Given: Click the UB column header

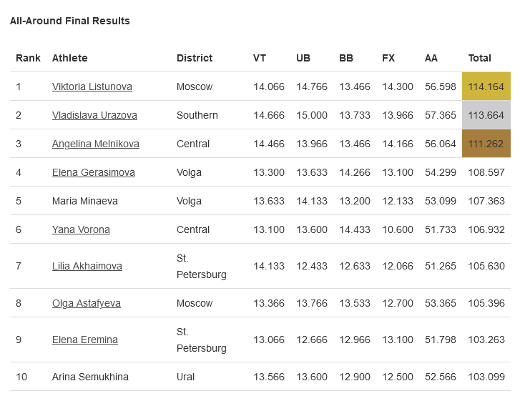Looking at the screenshot, I should [x=303, y=58].
